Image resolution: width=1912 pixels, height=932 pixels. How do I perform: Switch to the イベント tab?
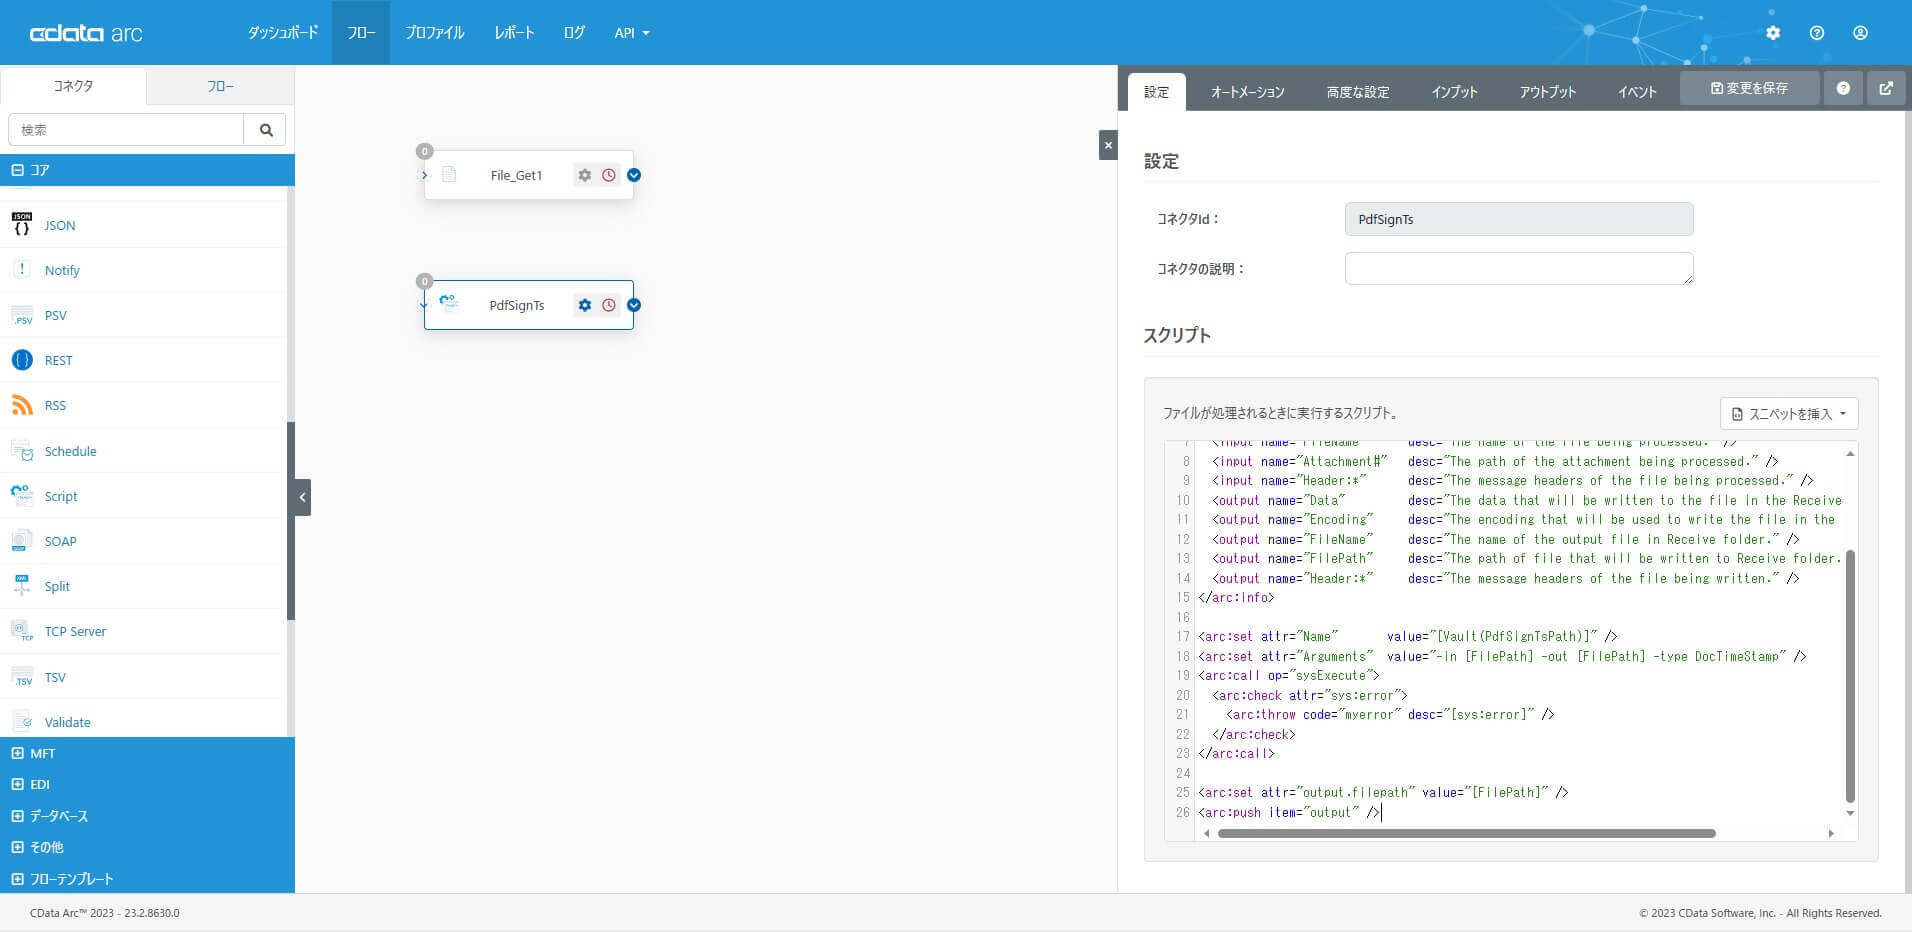point(1637,92)
